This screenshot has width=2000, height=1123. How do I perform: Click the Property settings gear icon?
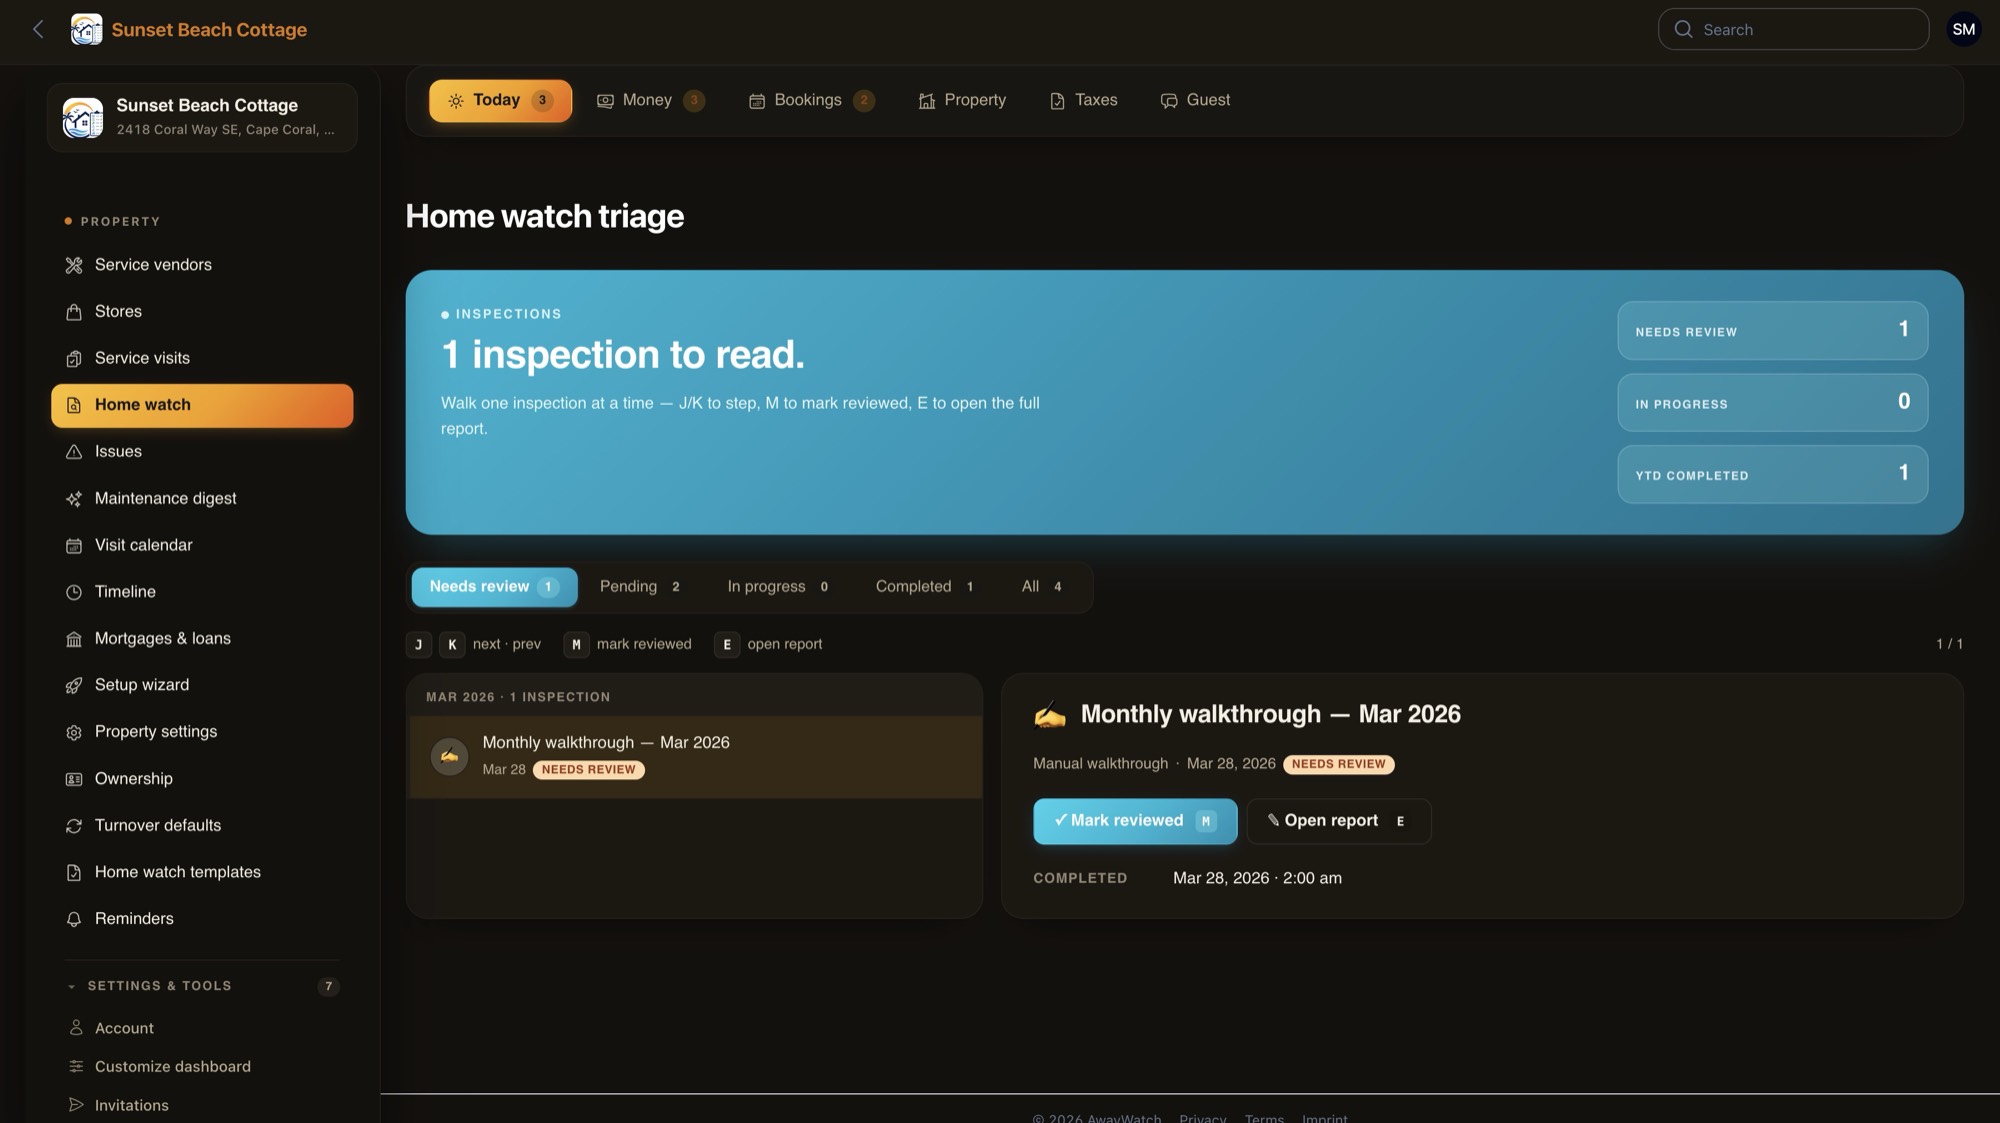[x=74, y=732]
